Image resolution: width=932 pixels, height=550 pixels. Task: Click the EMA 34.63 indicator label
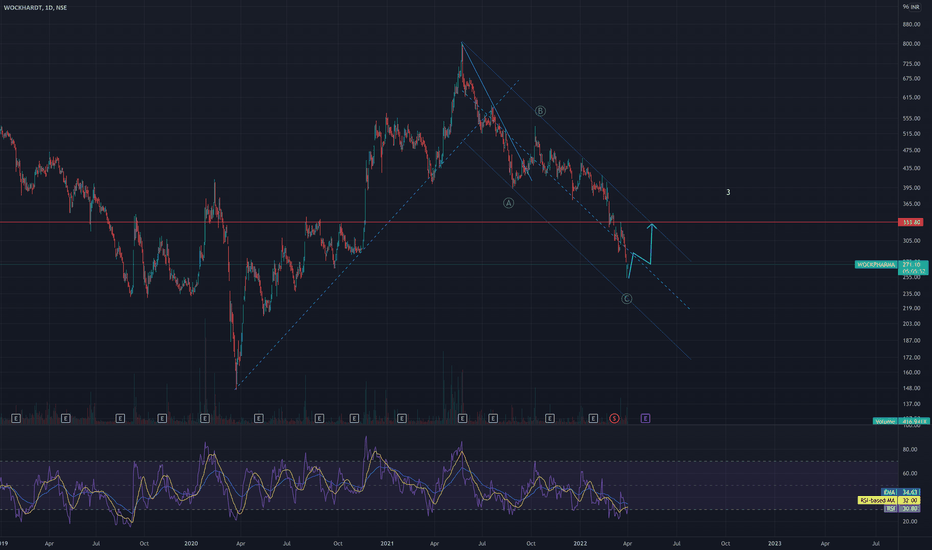click(900, 492)
